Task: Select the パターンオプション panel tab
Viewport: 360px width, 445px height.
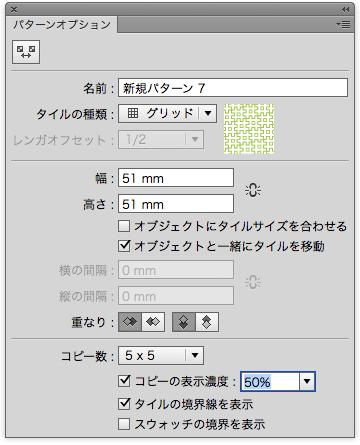Action: point(62,24)
